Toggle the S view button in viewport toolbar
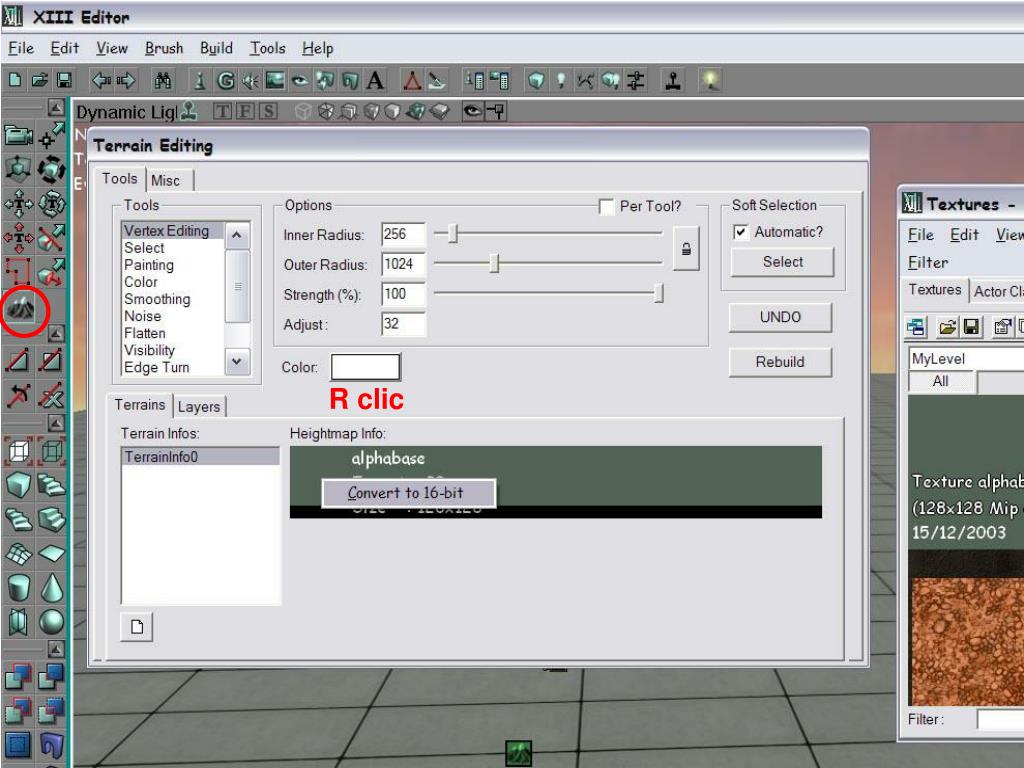The width and height of the screenshot is (1024, 768). click(268, 112)
